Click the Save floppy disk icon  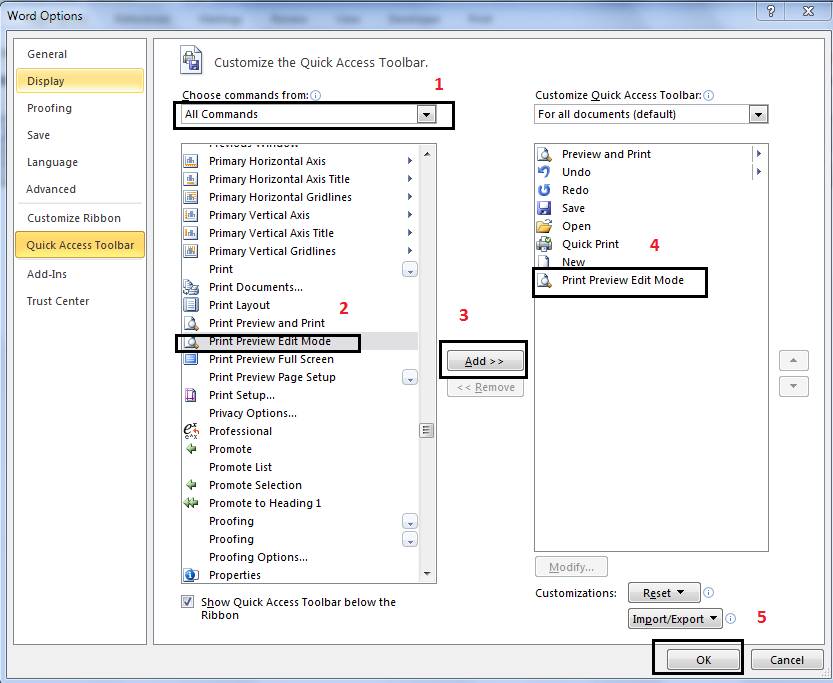pos(544,208)
